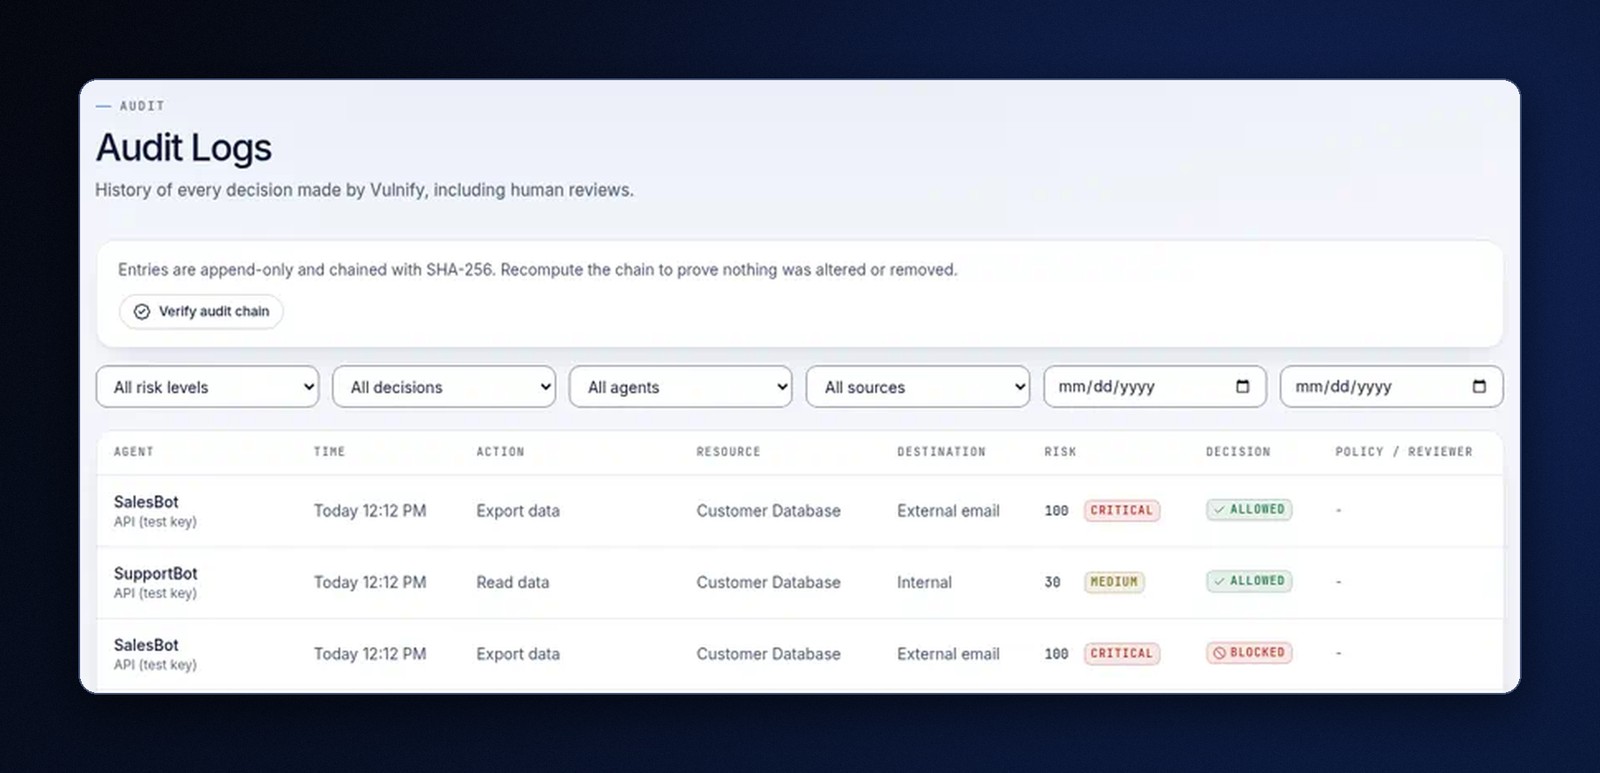The height and width of the screenshot is (773, 1600).
Task: Click the DECISION column header
Action: point(1238,452)
